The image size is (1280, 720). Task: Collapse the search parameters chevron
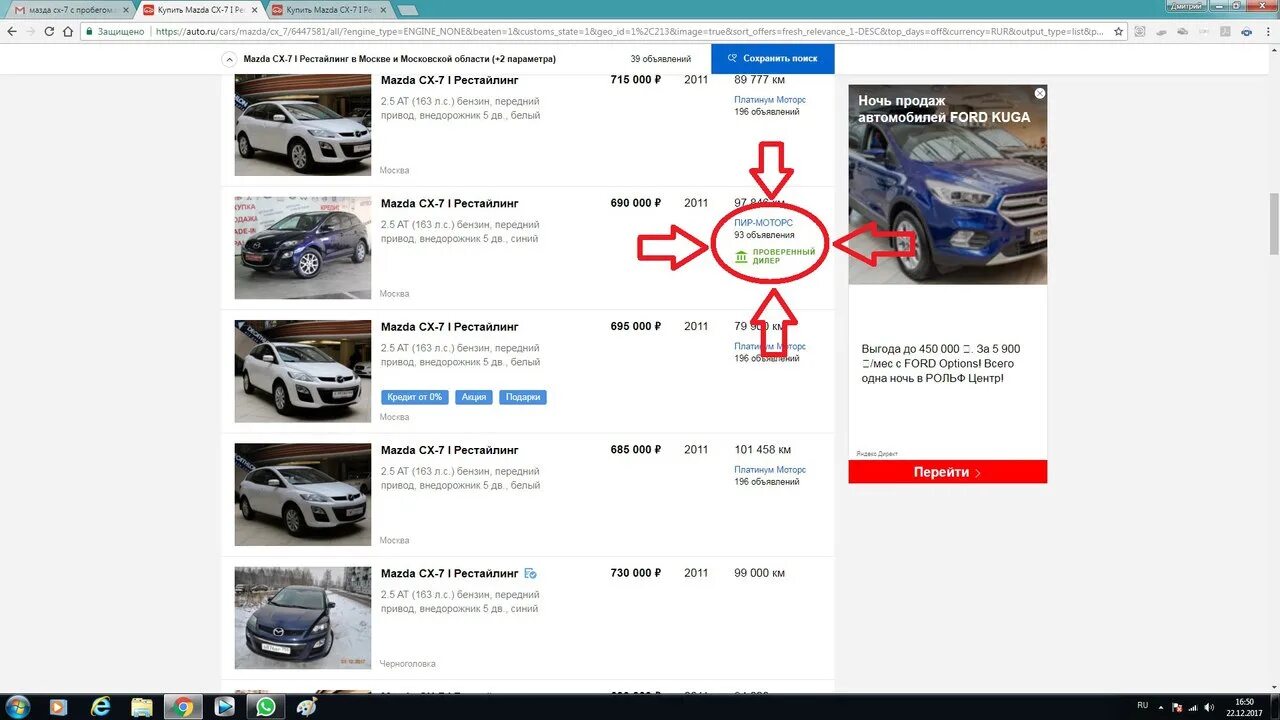228,59
